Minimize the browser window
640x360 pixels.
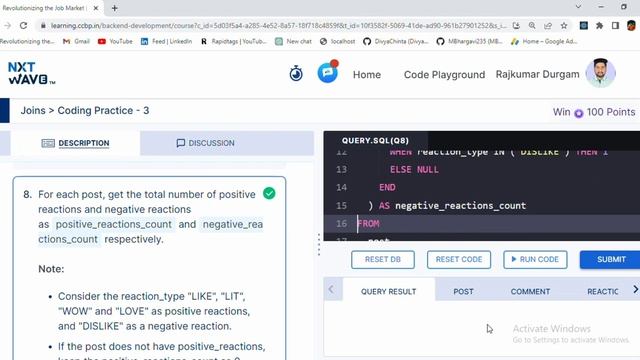point(601,7)
